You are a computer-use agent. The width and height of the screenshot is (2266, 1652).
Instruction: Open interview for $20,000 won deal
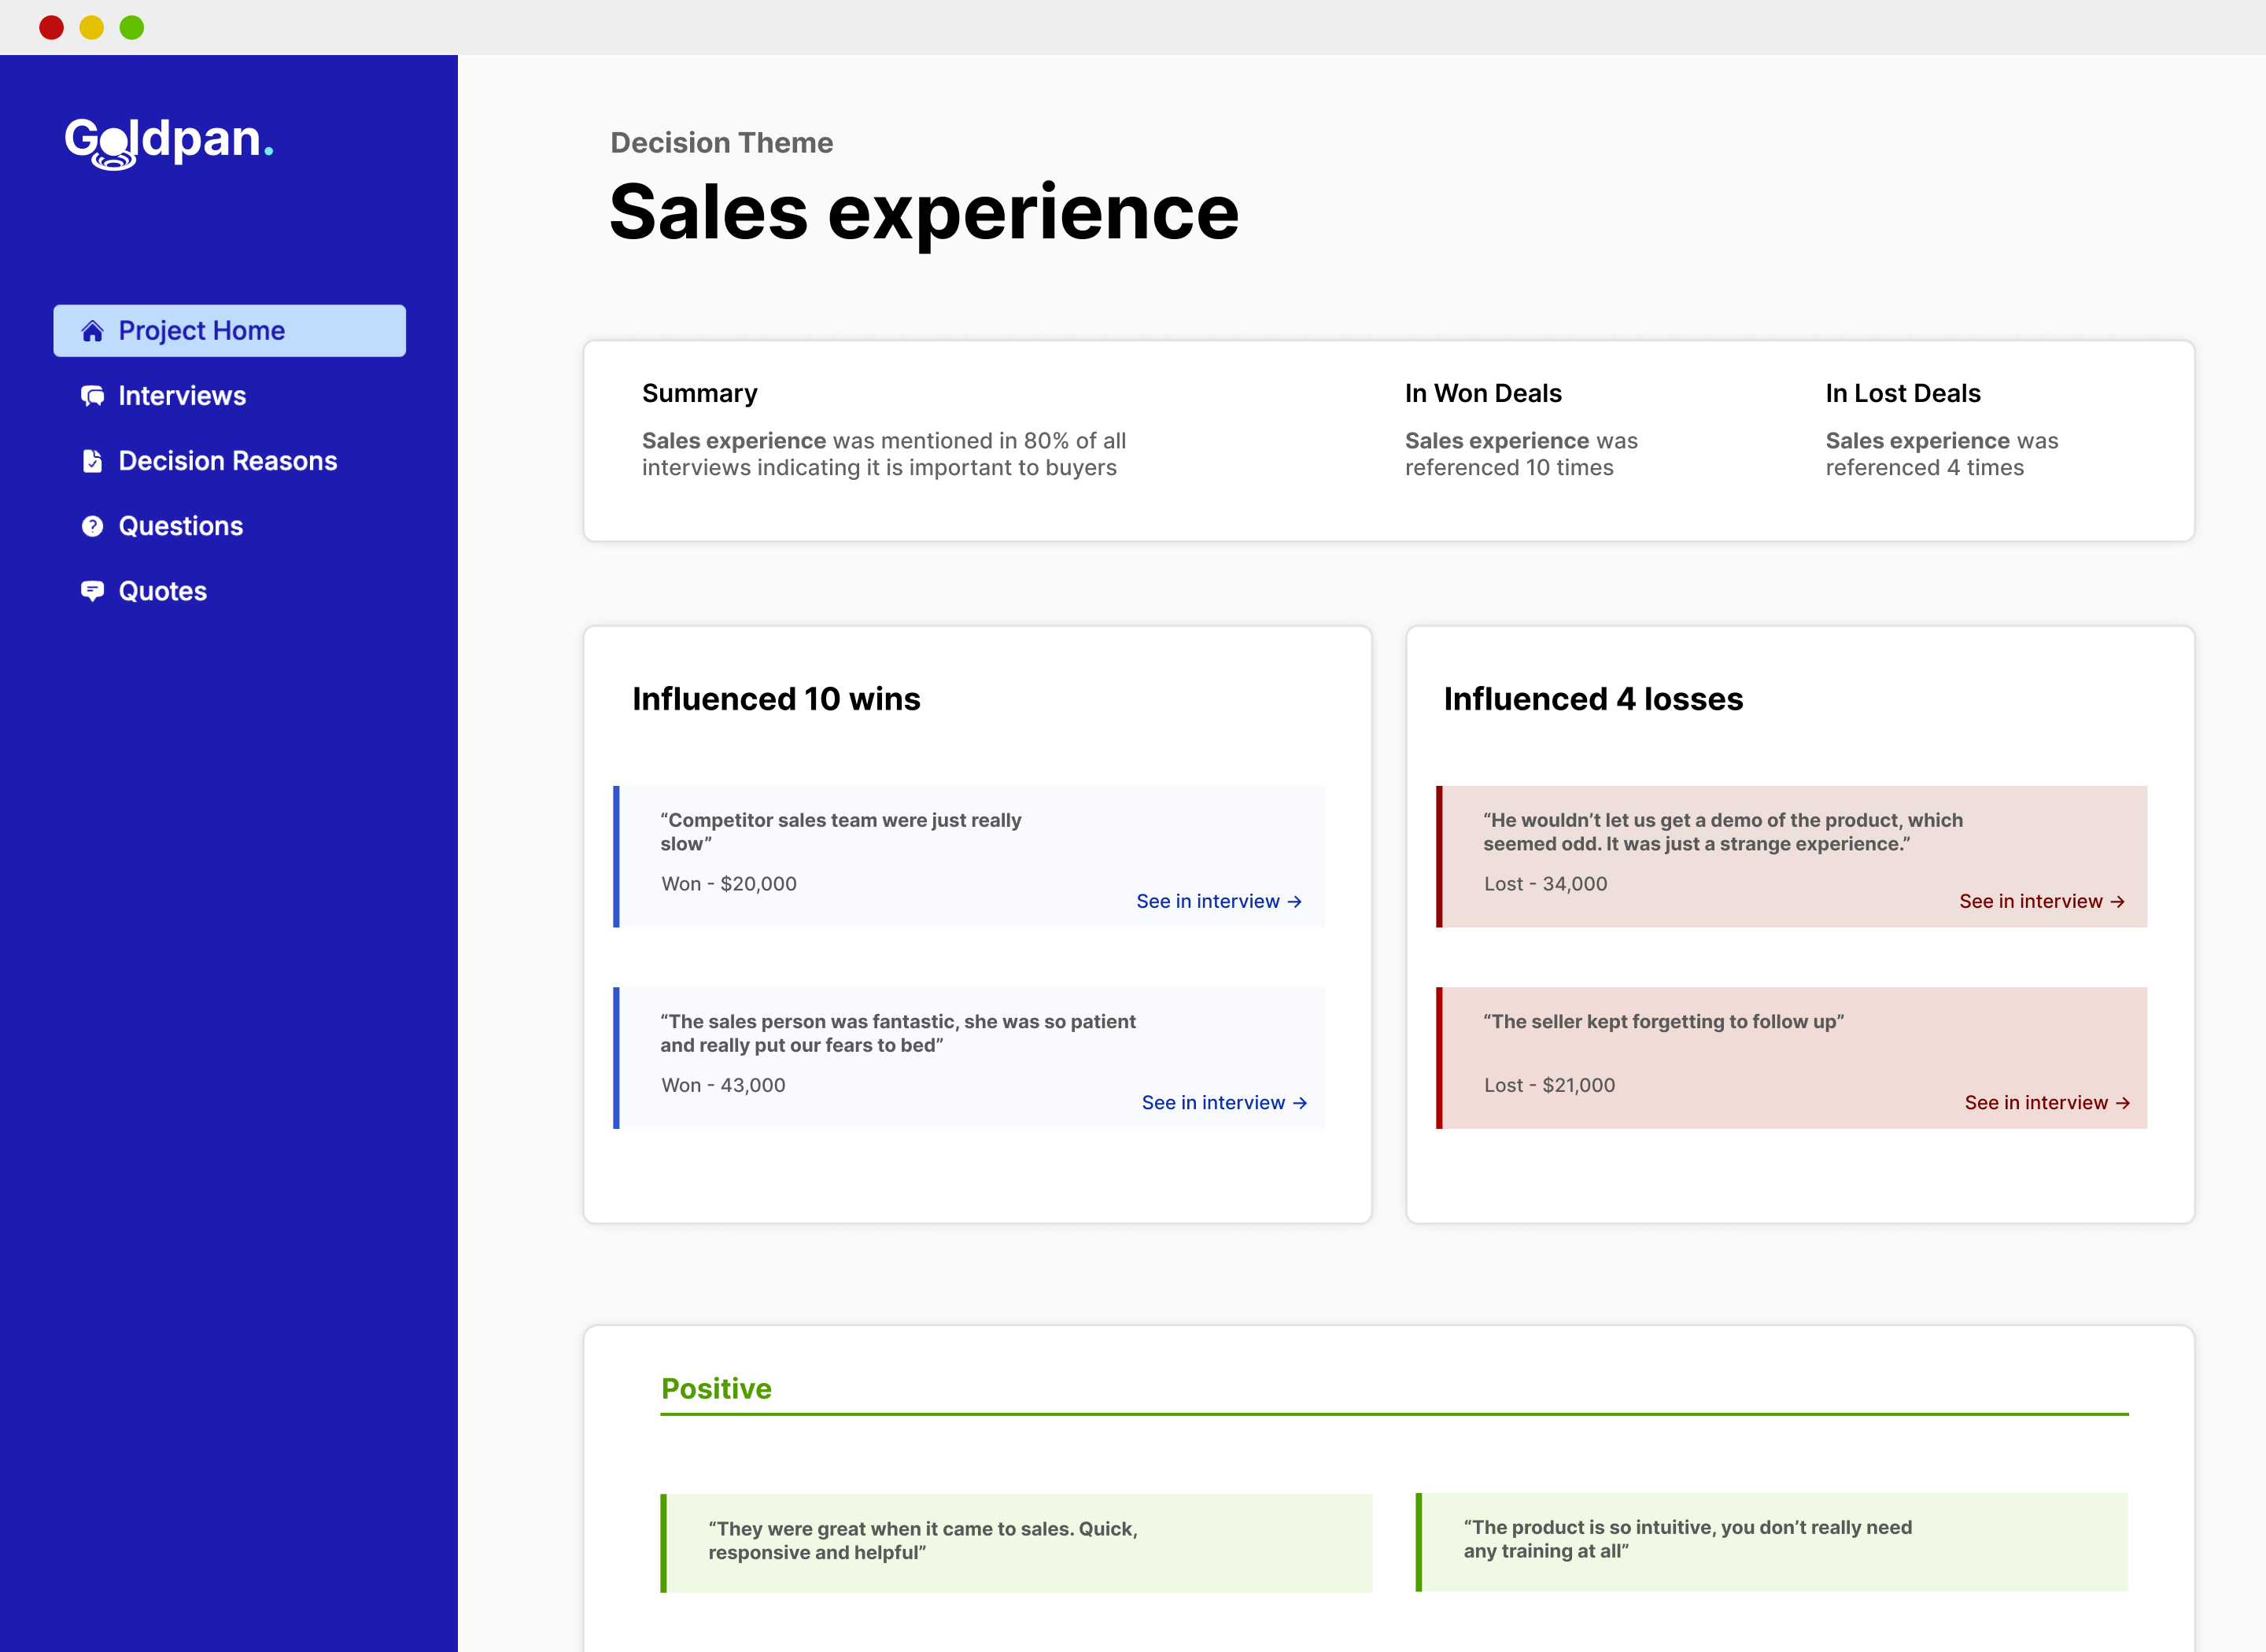(1221, 899)
